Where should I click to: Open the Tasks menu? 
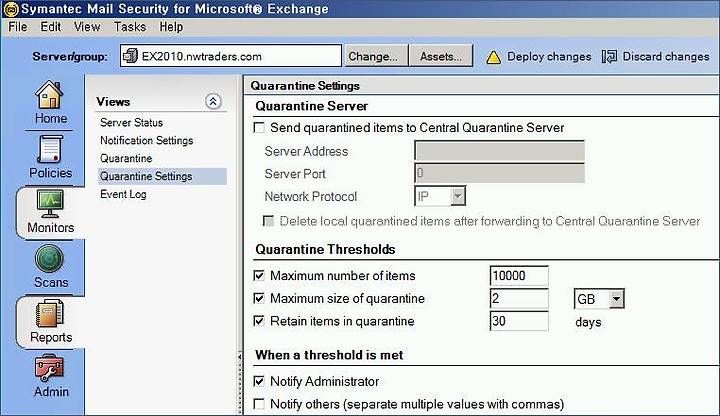point(130,27)
